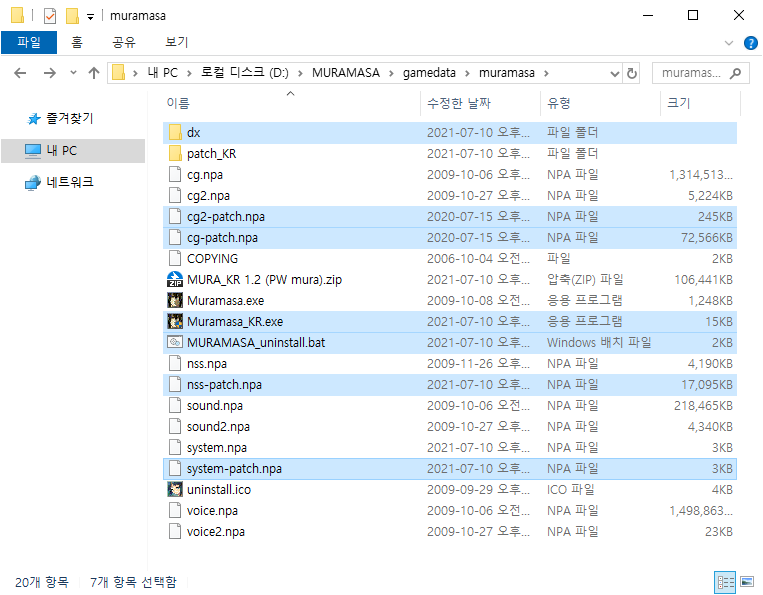The image size is (763, 595).
Task: Click the 72,566KB size of cg-patch.npa
Action: (707, 237)
